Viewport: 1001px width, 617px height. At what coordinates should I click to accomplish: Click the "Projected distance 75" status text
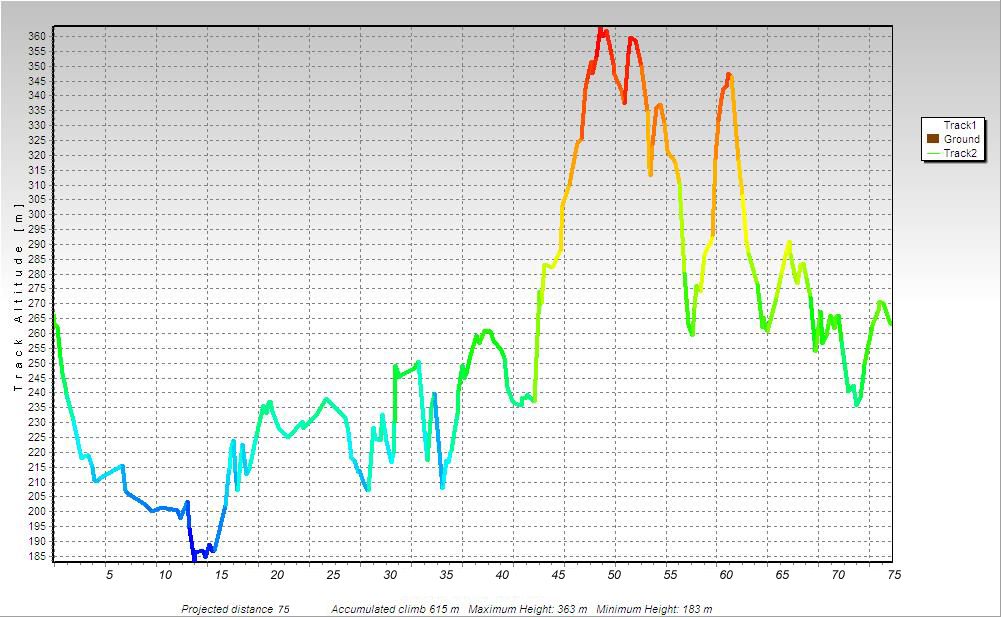tap(236, 609)
